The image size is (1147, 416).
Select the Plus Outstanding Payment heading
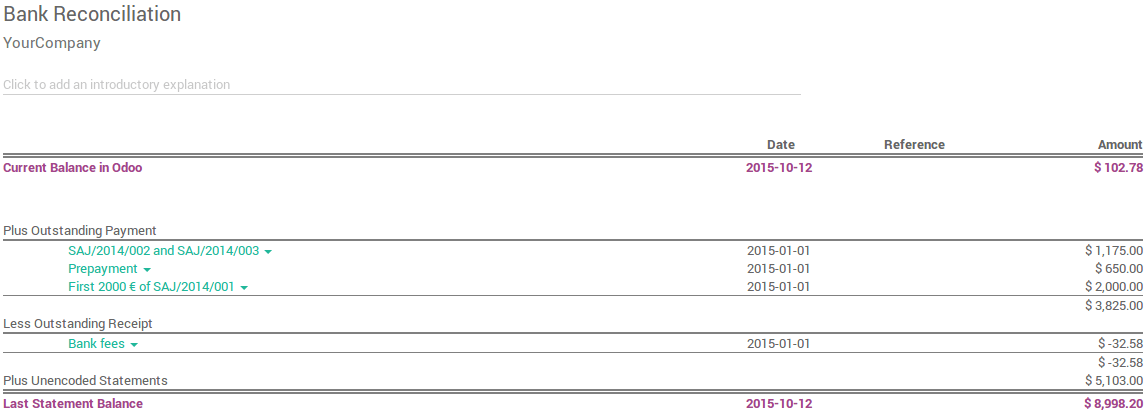[80, 231]
